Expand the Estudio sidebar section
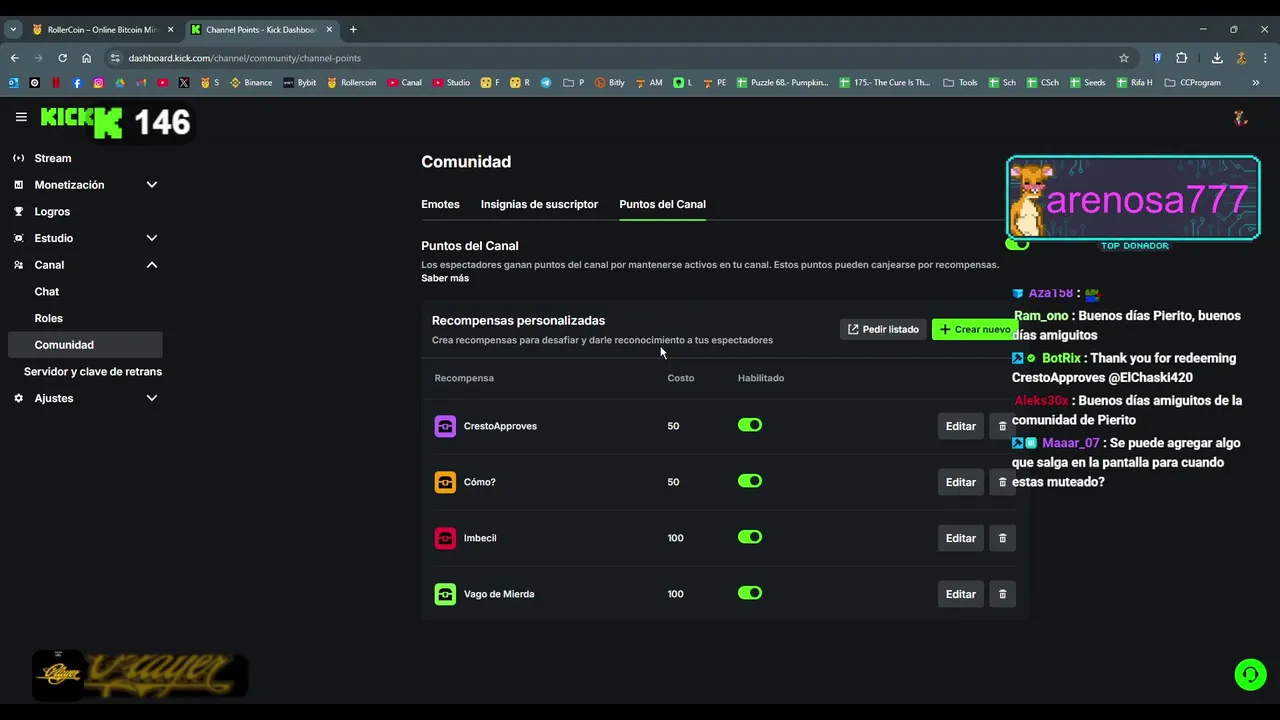Image resolution: width=1280 pixels, height=720 pixels. [152, 238]
